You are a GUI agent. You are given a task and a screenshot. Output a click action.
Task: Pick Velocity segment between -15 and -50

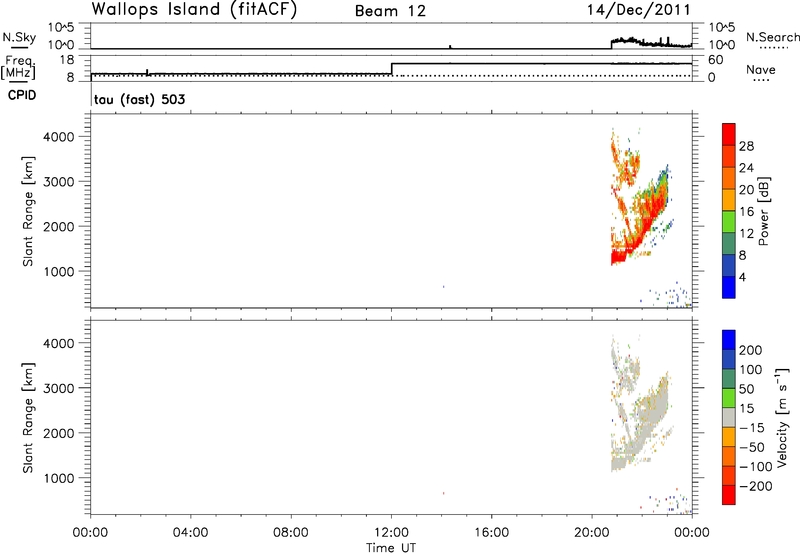[729, 437]
